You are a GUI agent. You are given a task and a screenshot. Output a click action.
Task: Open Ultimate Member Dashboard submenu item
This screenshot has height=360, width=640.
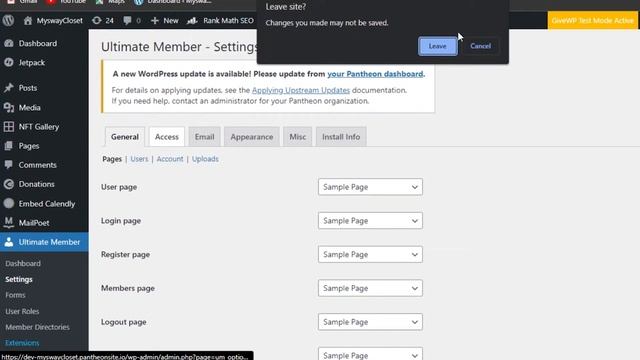[x=23, y=264]
